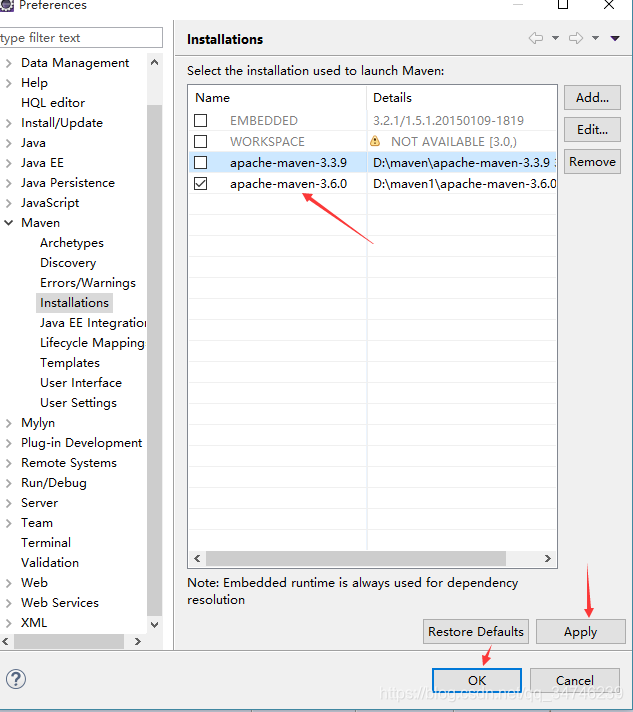Expand the XML node

(9, 623)
